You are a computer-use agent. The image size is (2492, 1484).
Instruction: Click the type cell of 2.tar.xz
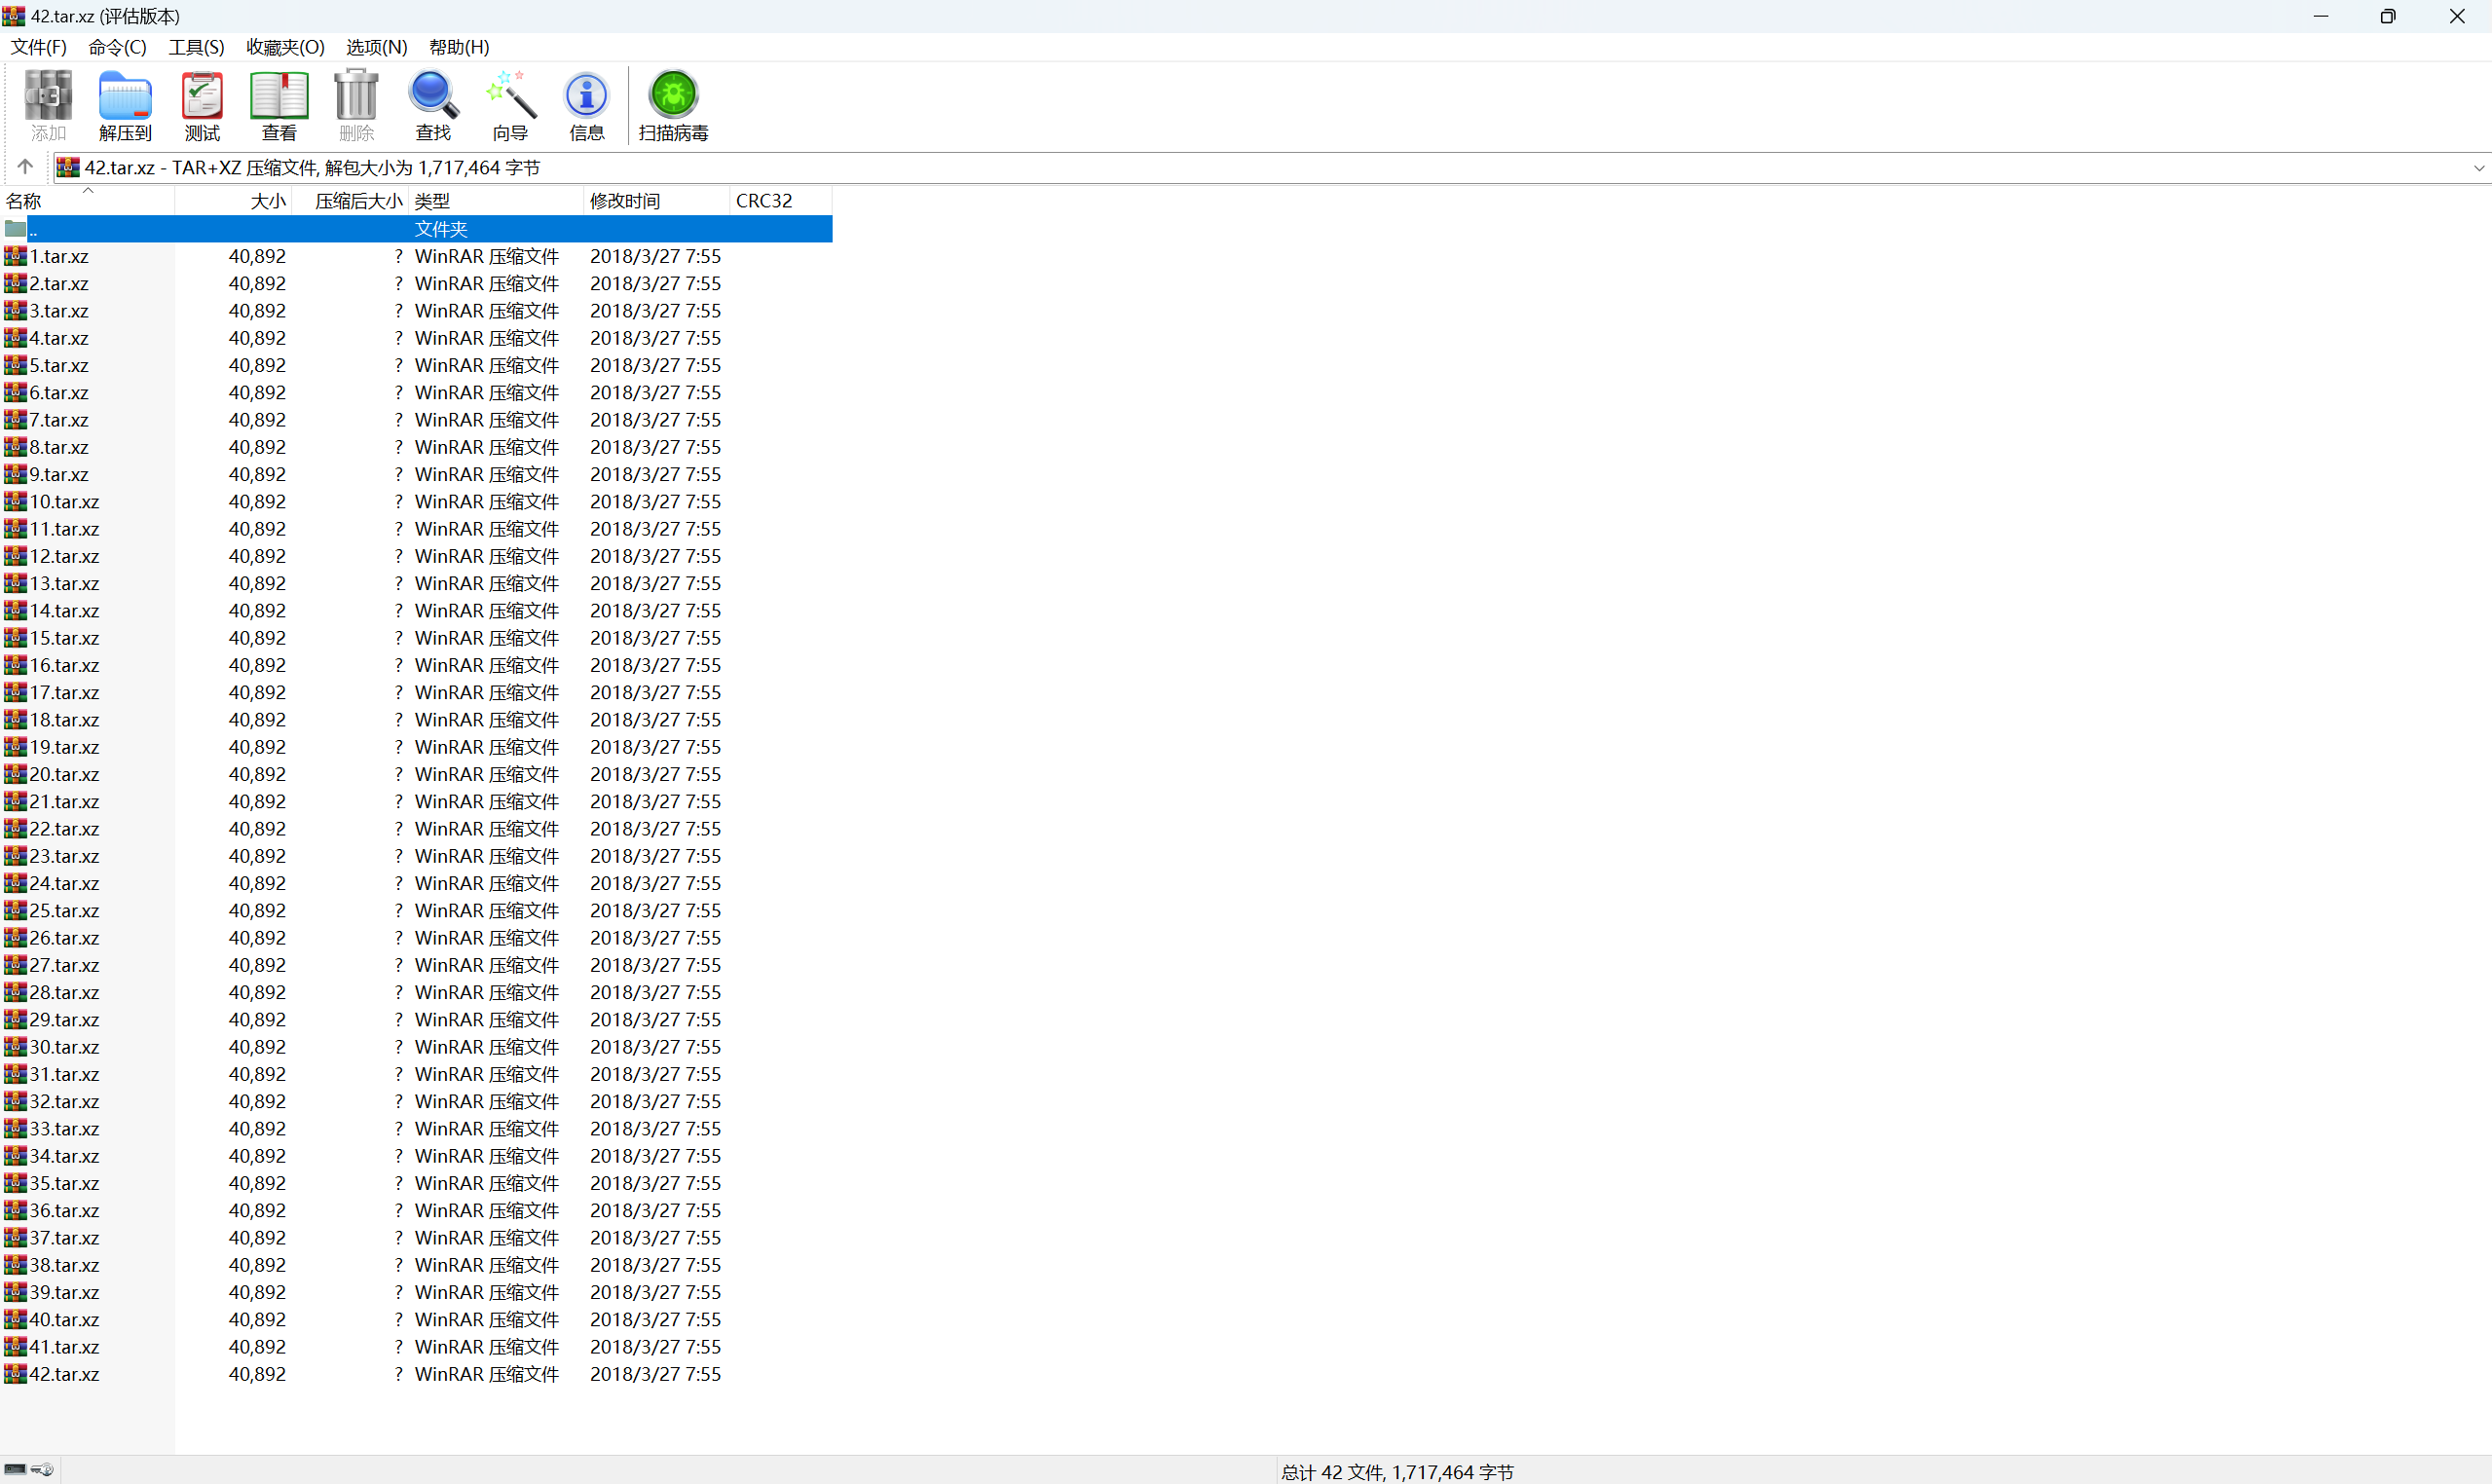[487, 284]
